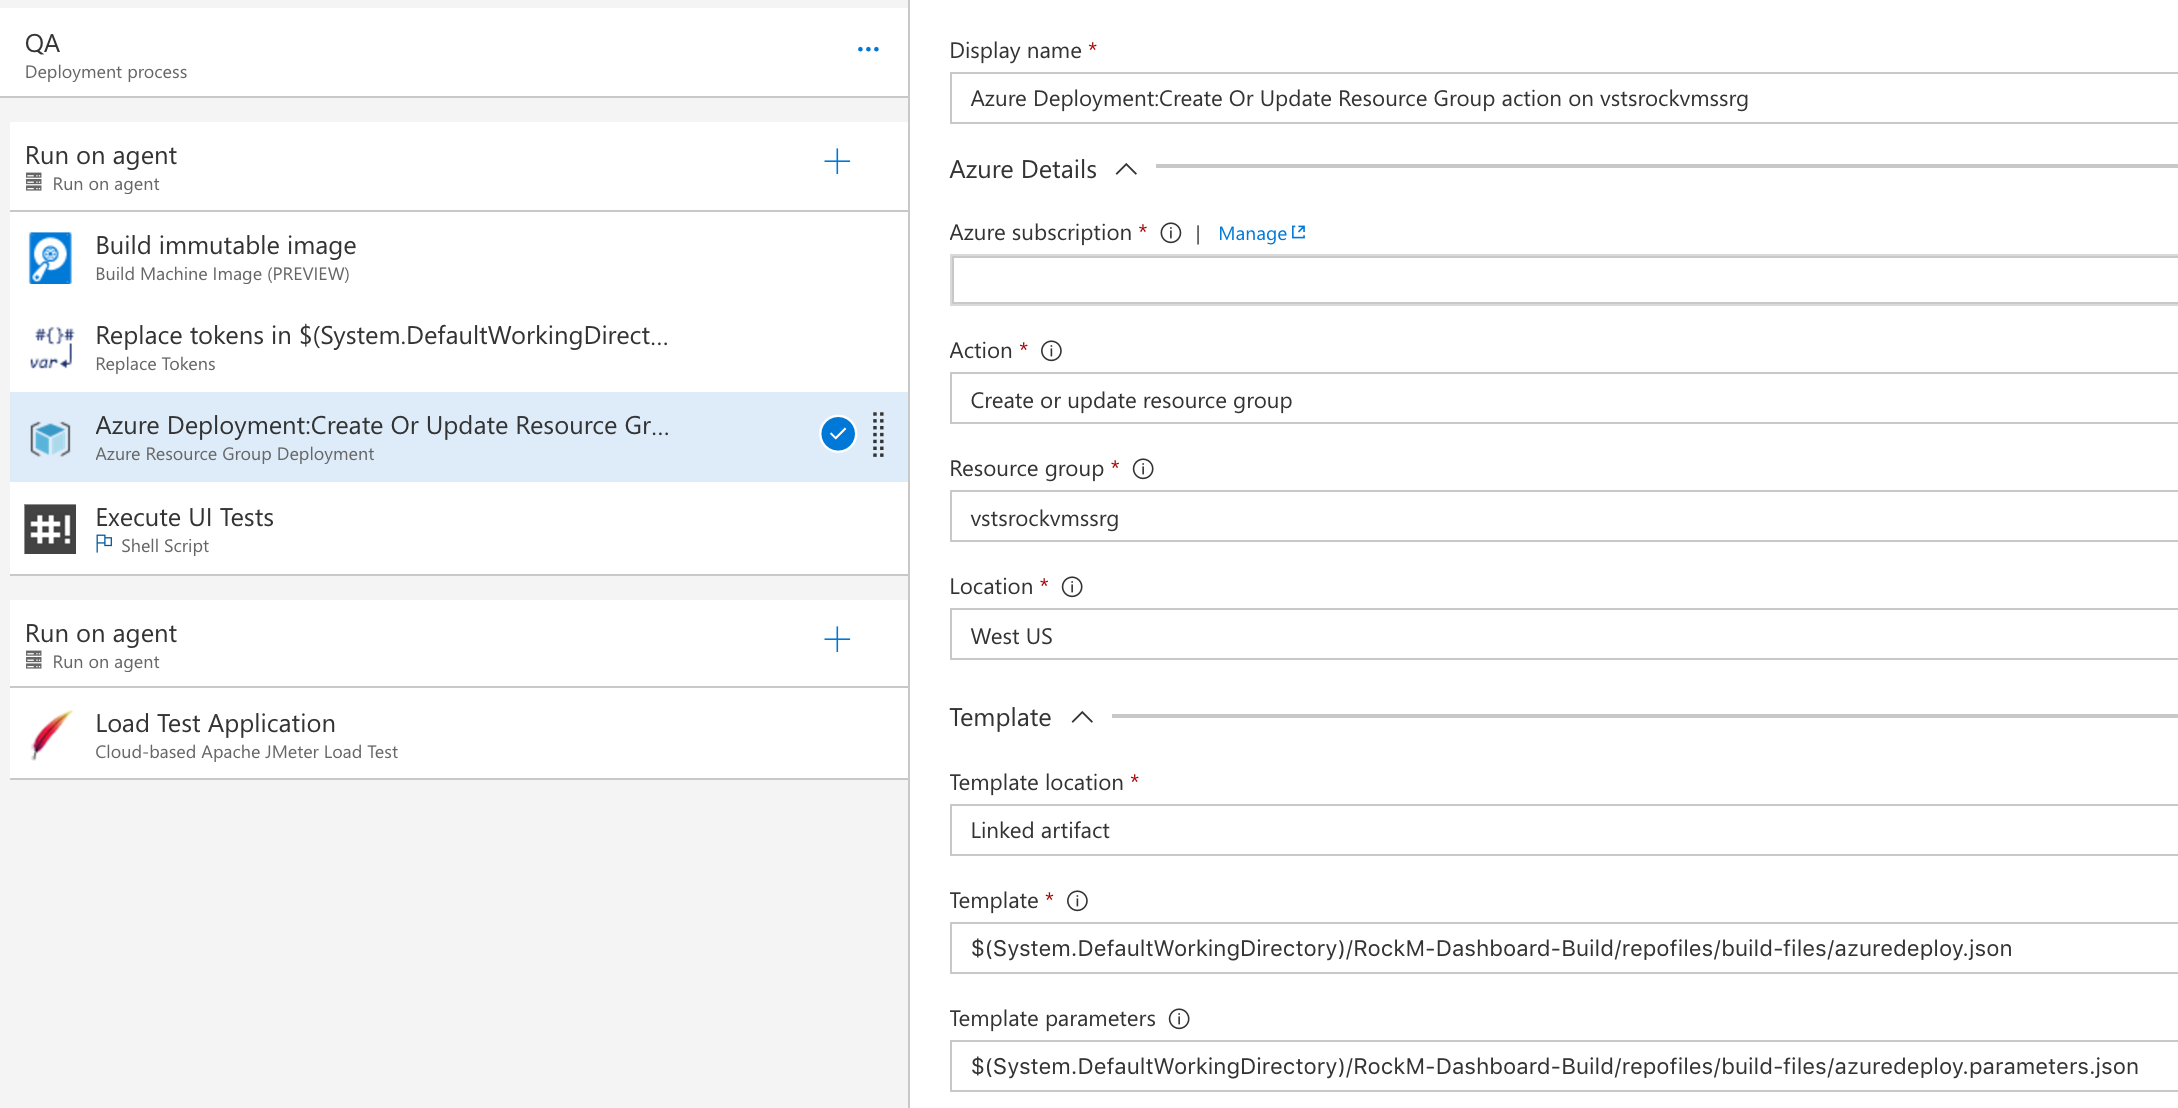2178x1108 pixels.
Task: Toggle the blue checkmark on the Azure Deployment task
Action: point(838,434)
